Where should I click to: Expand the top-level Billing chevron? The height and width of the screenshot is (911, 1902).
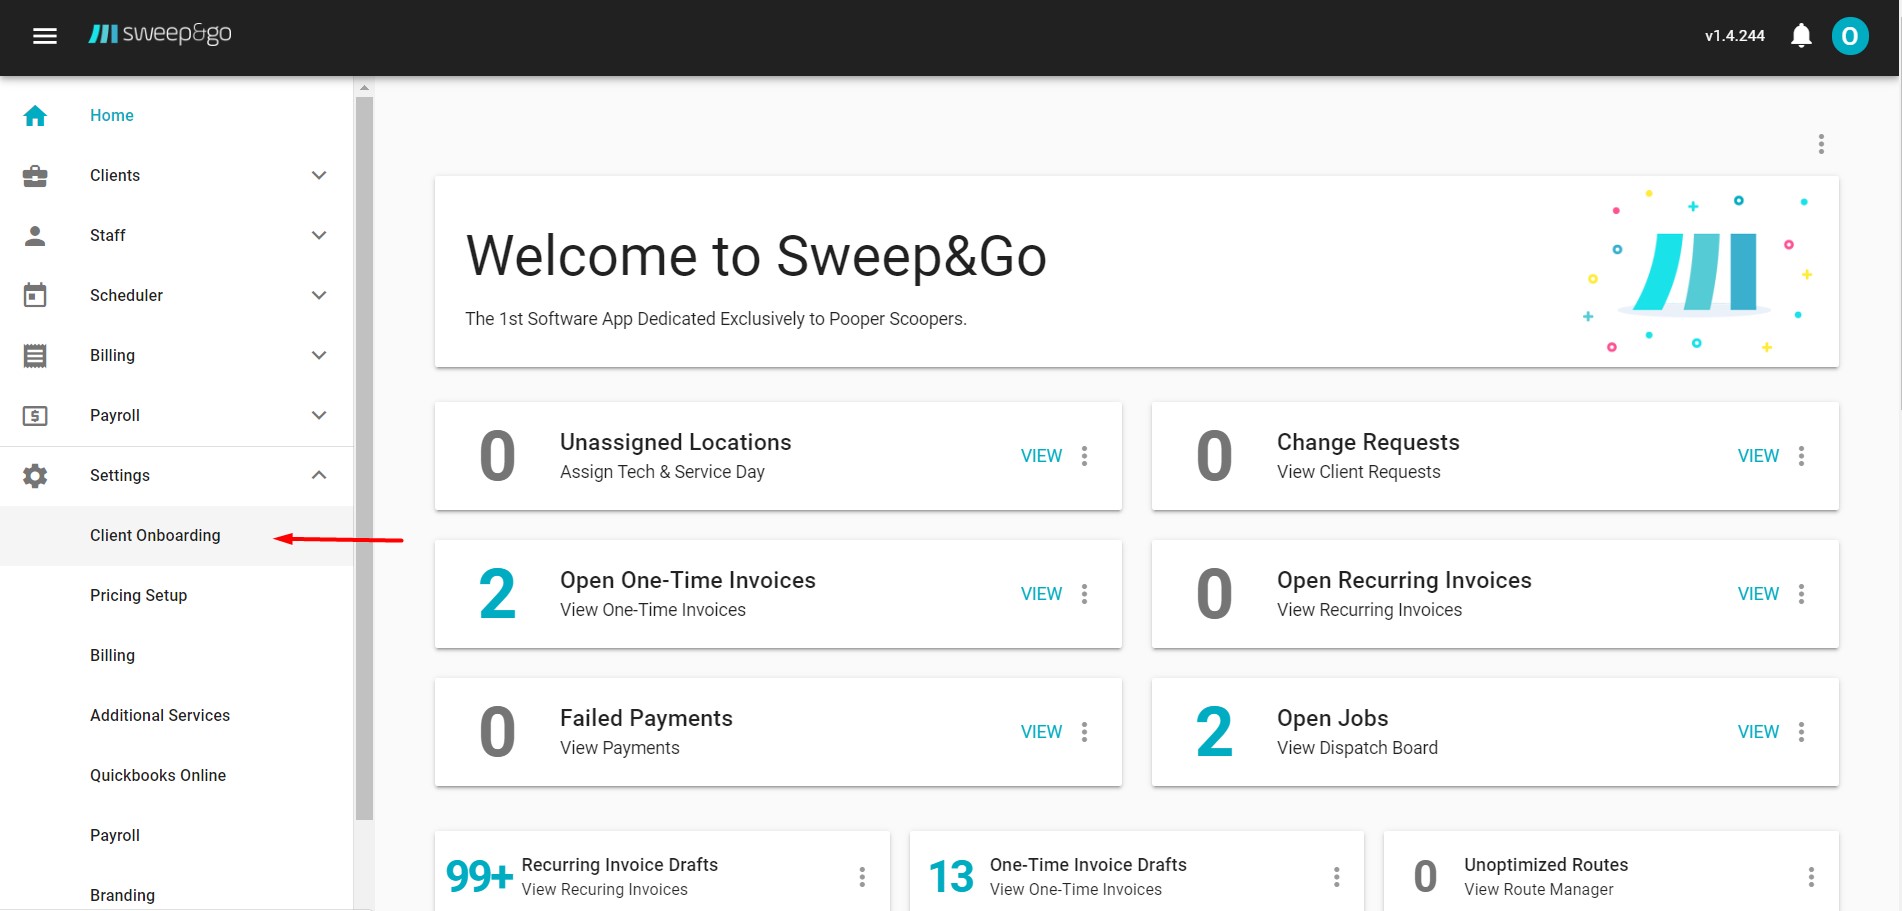pyautogui.click(x=319, y=355)
